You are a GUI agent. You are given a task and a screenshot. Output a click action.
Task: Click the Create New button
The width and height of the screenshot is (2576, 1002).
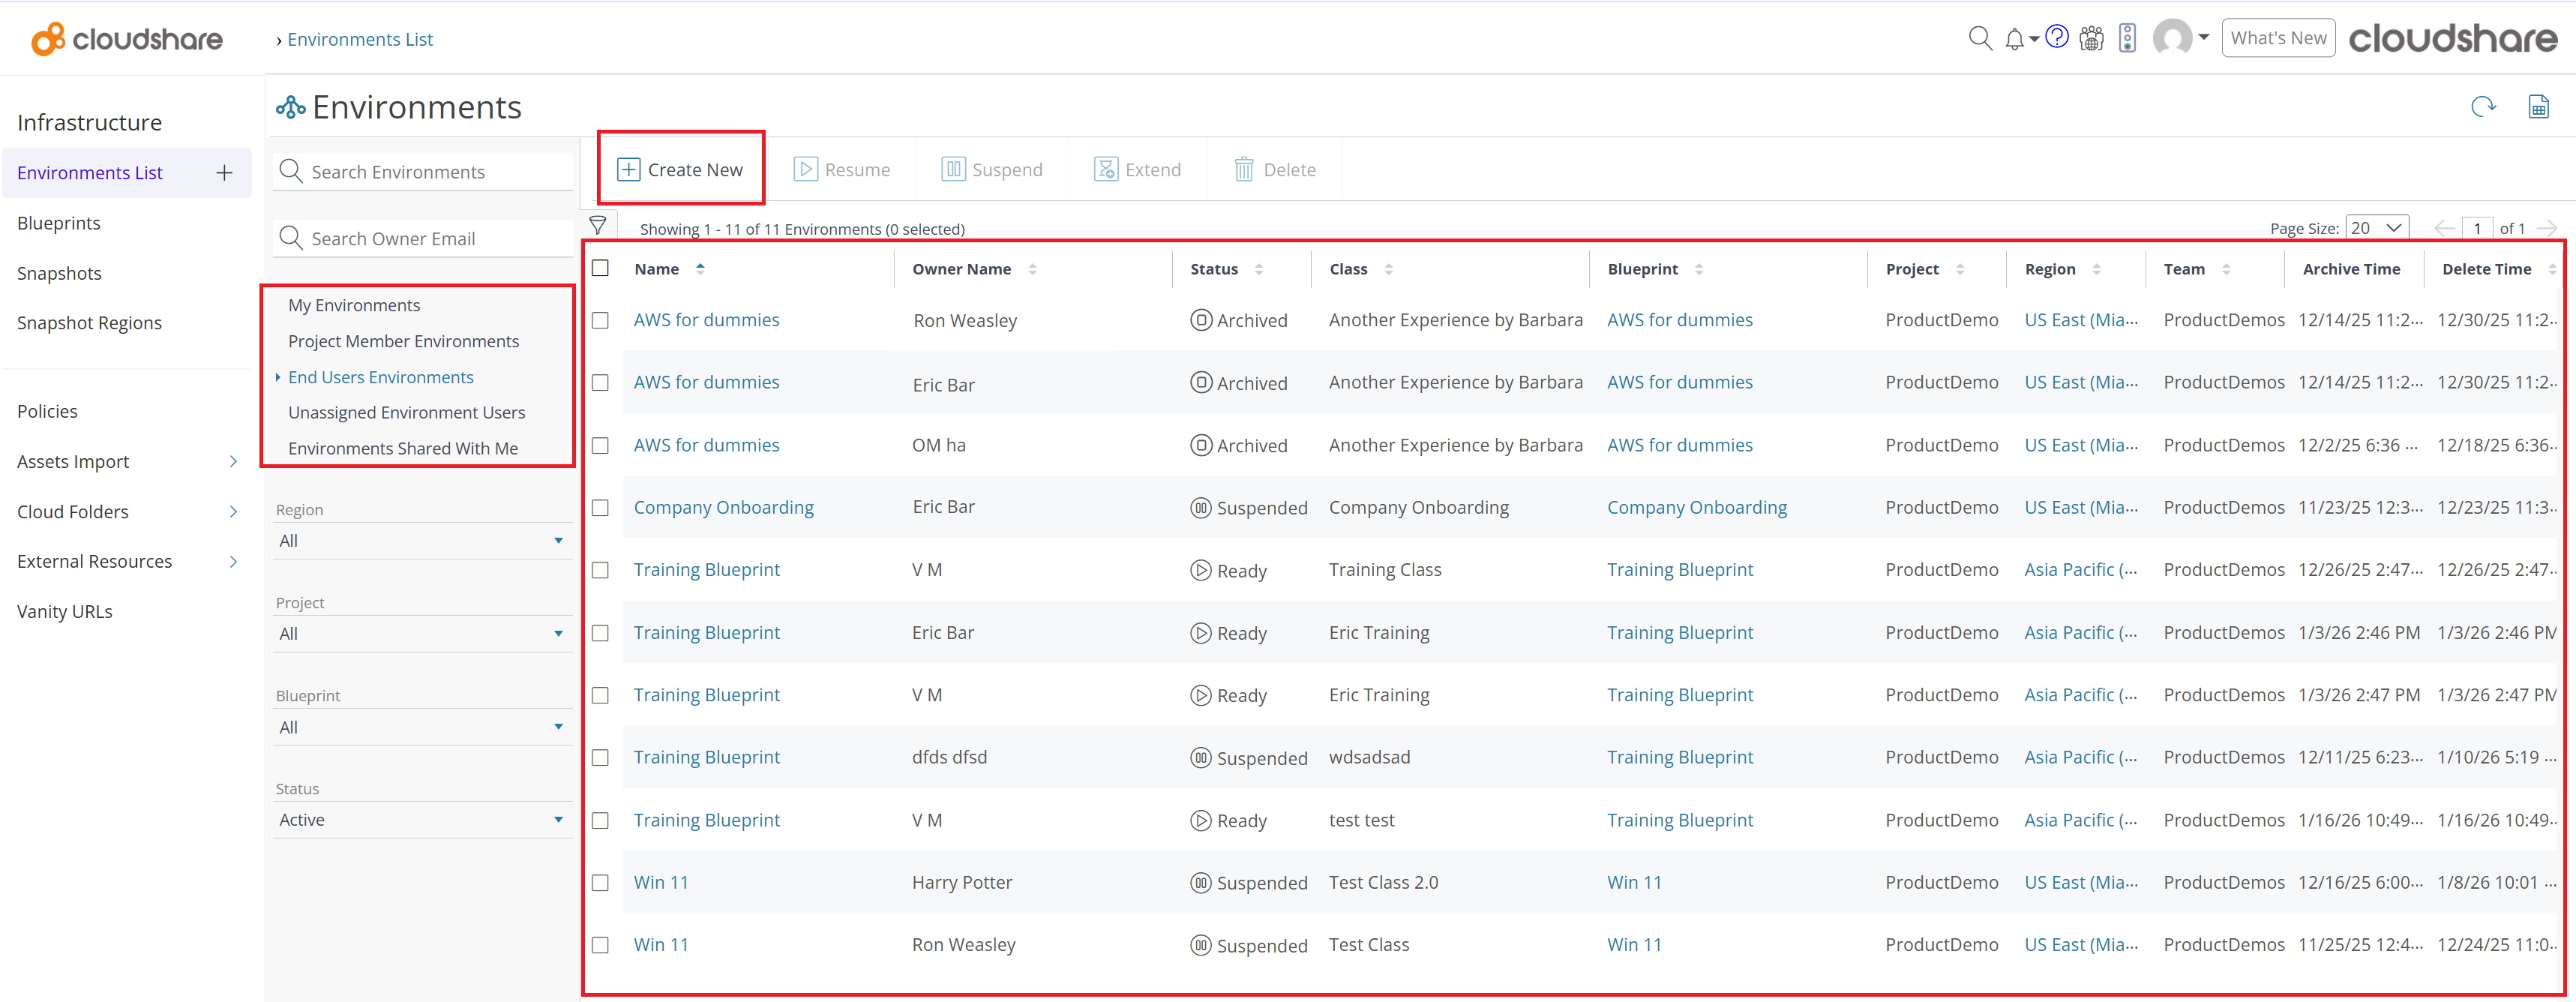pos(681,169)
